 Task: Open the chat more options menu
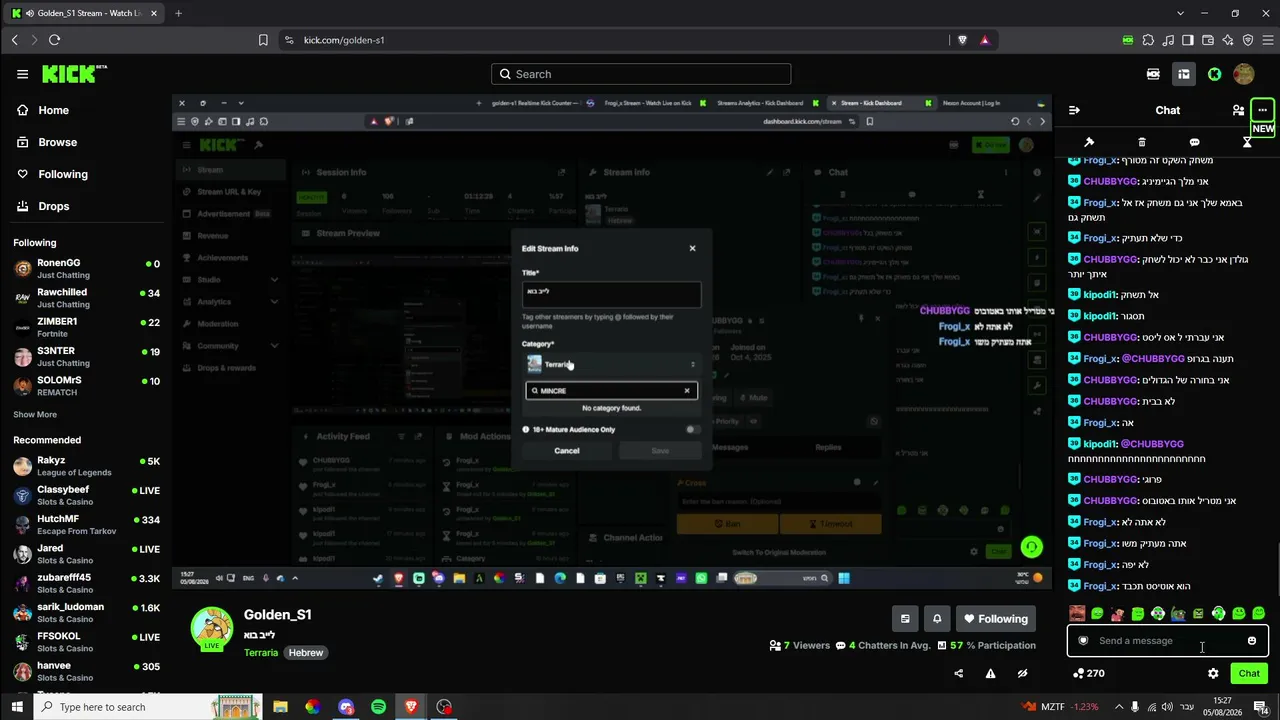[1263, 110]
